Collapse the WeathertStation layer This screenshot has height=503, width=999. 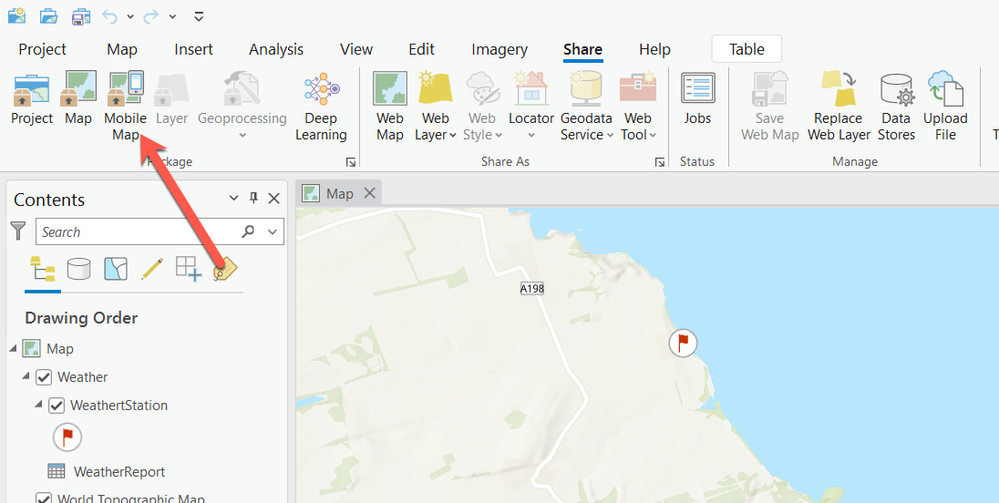39,404
